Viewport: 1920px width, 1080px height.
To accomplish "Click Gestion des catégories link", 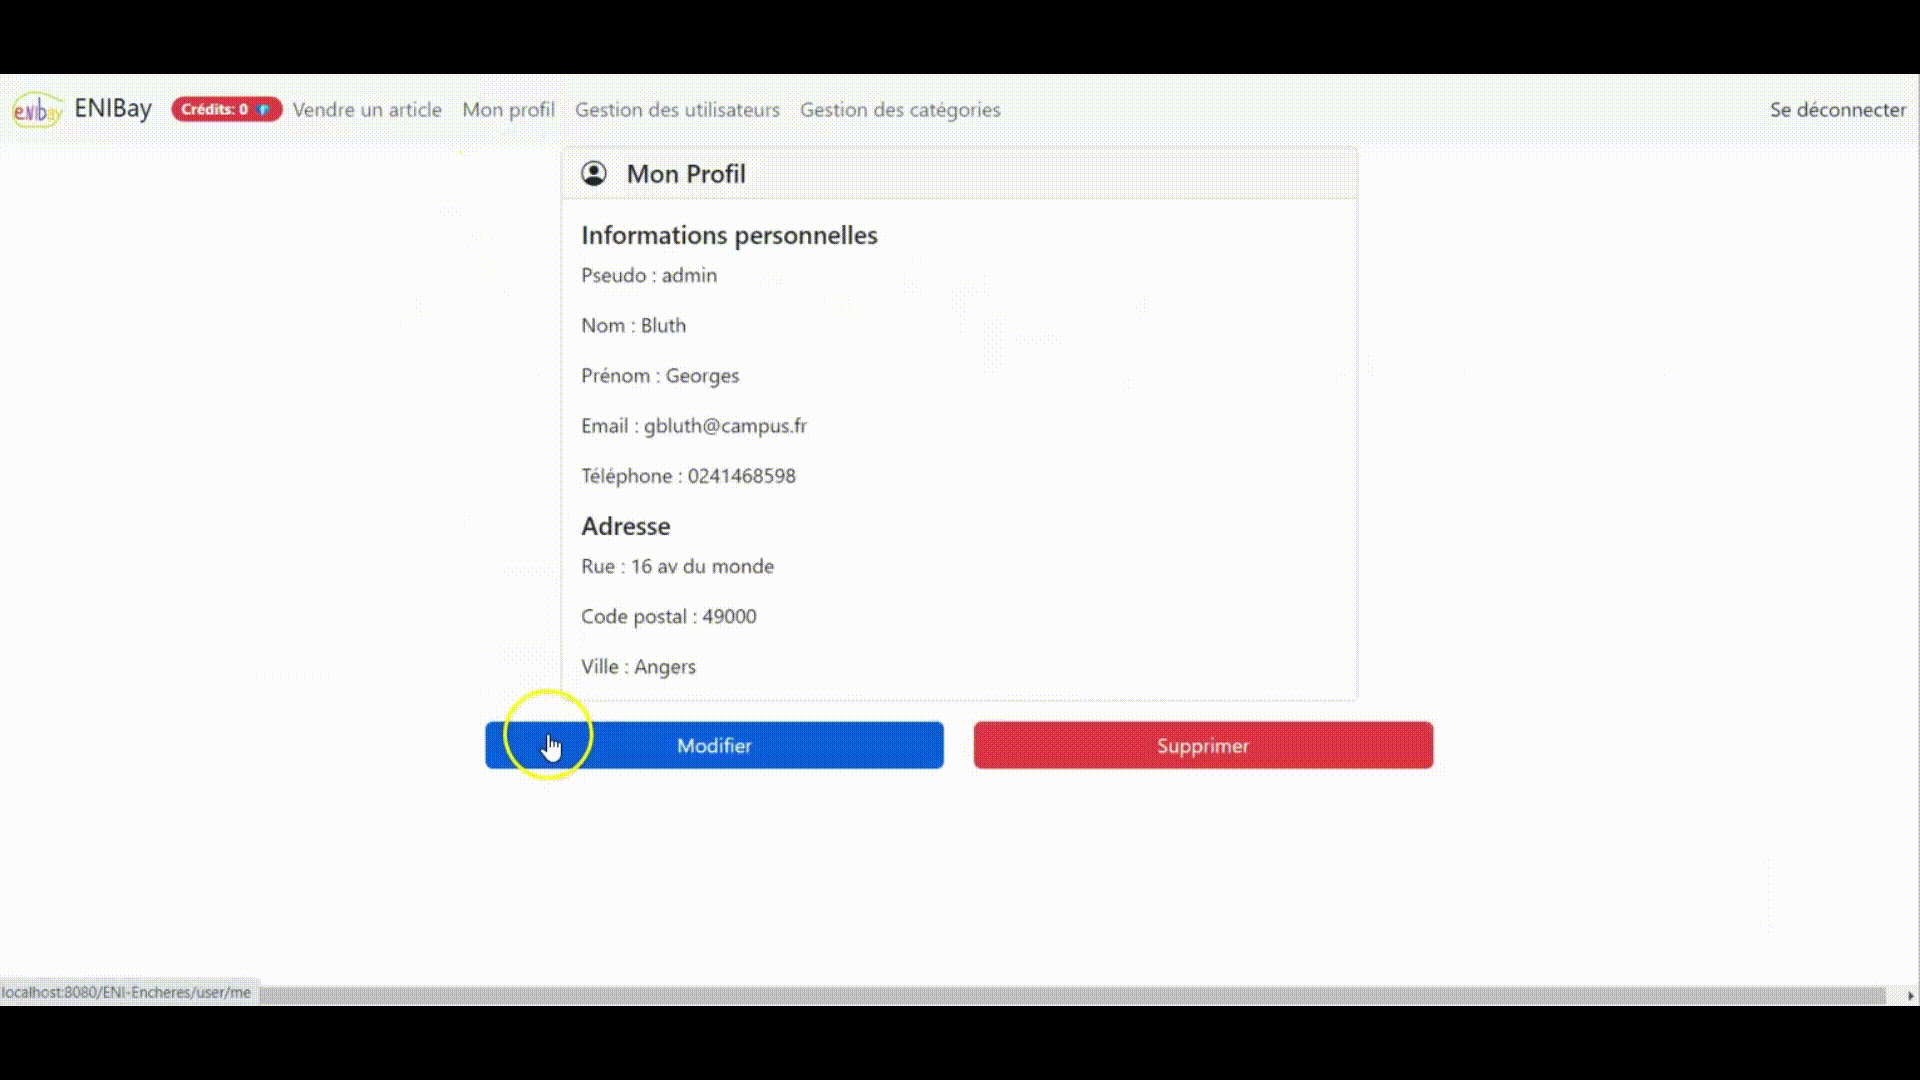I will click(x=899, y=109).
